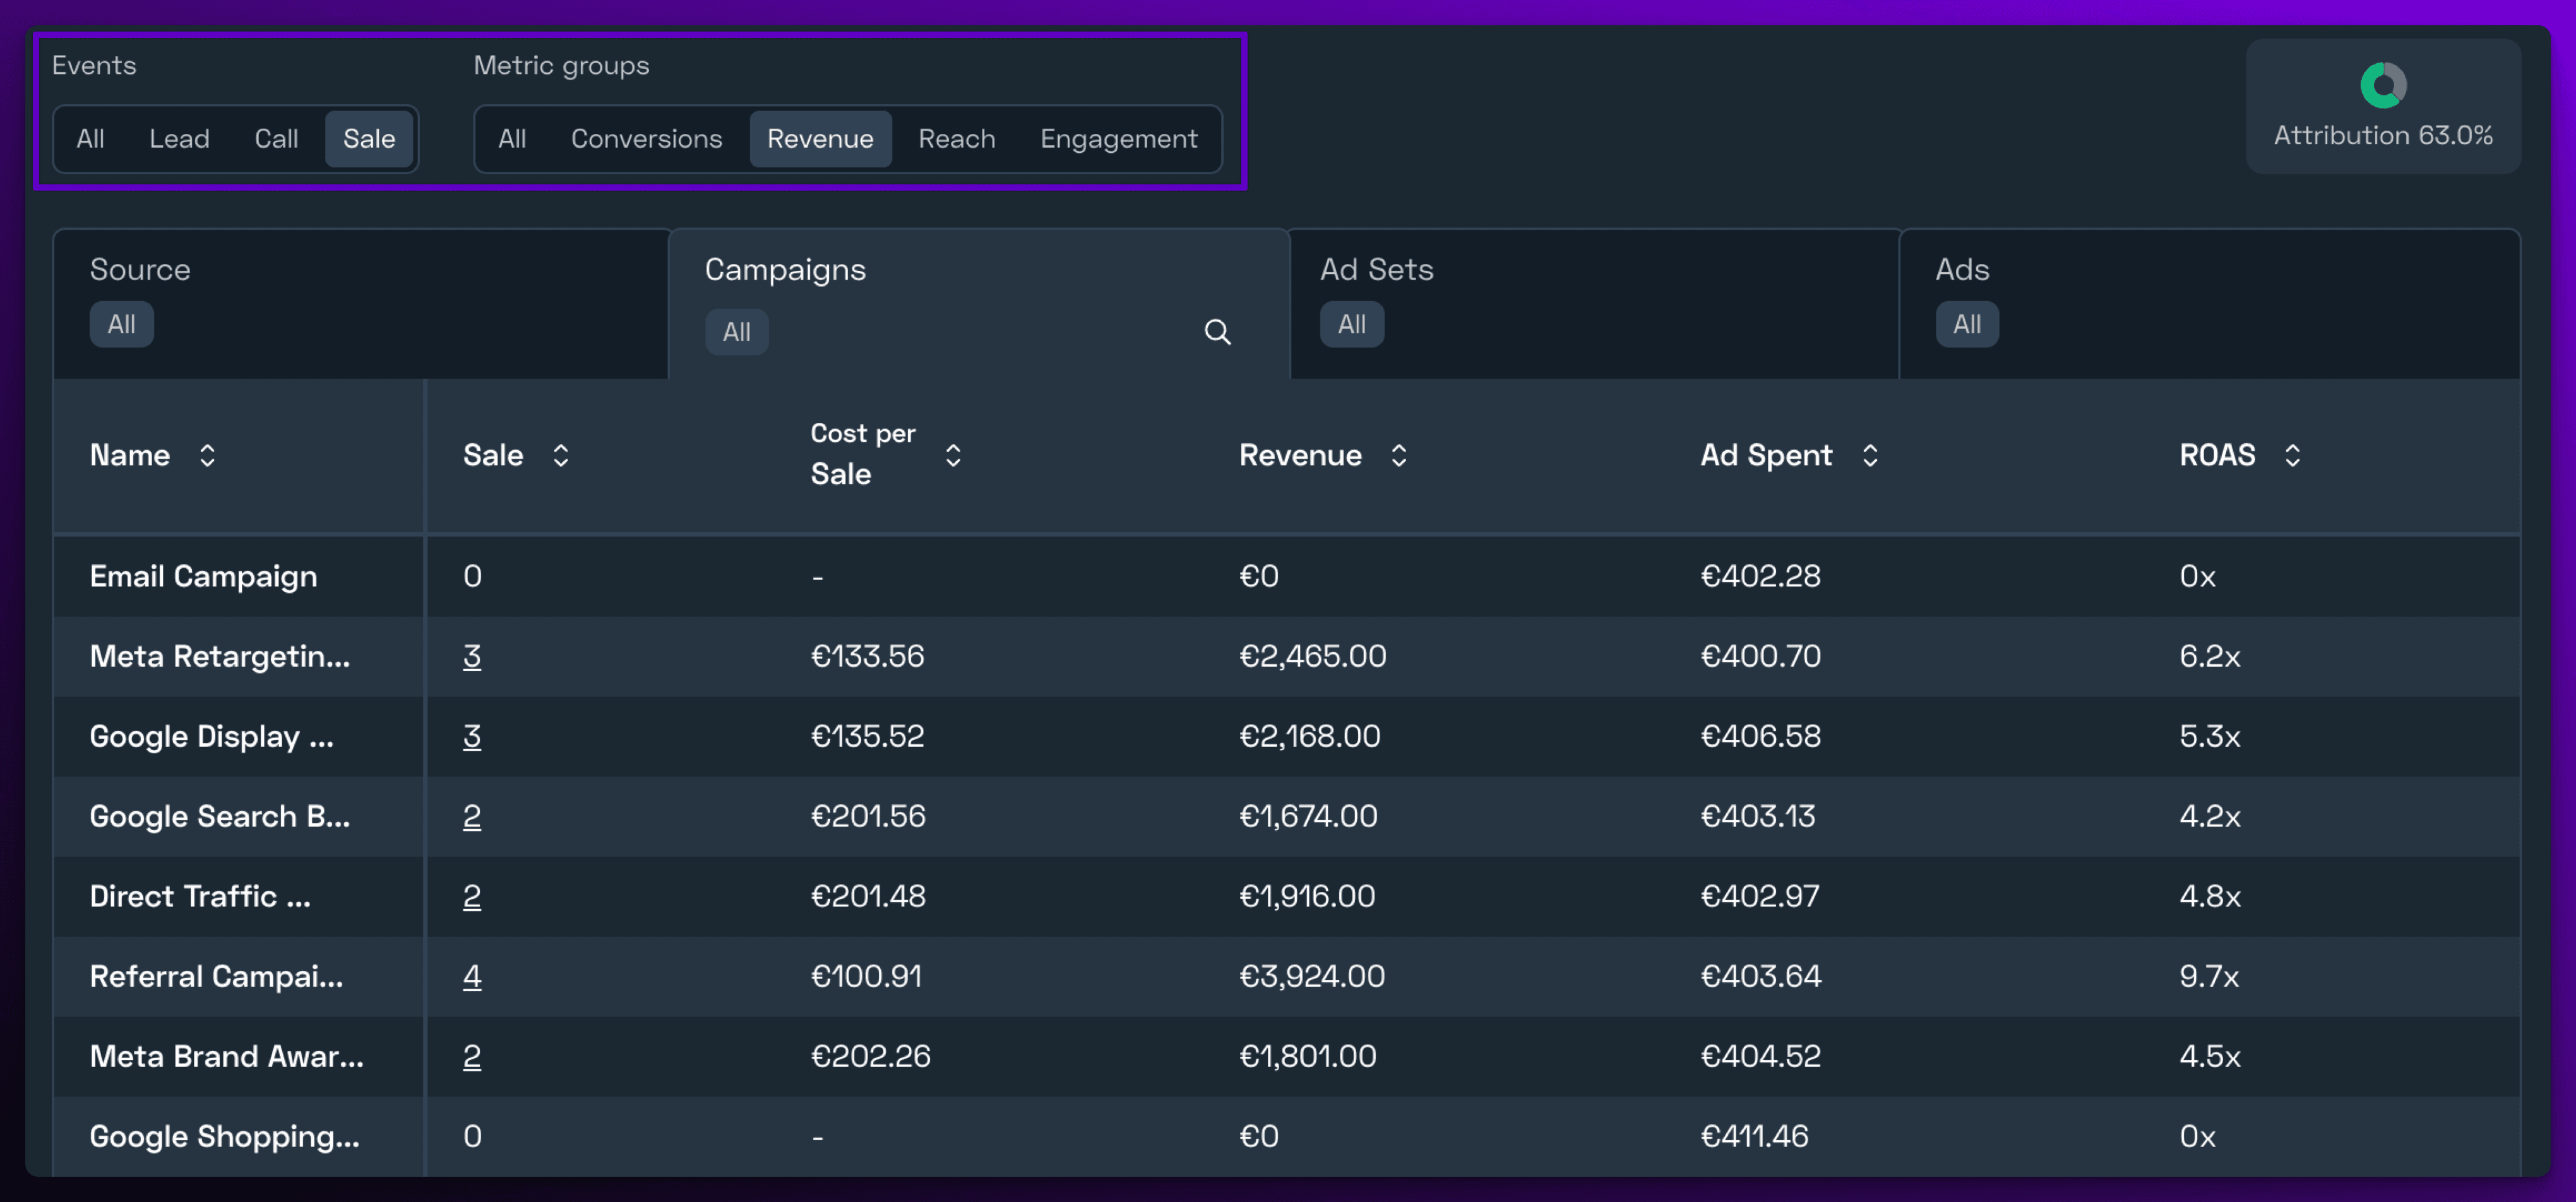Viewport: 2576px width, 1202px height.
Task: Click the Attribution donut chart icon
Action: click(x=2383, y=86)
